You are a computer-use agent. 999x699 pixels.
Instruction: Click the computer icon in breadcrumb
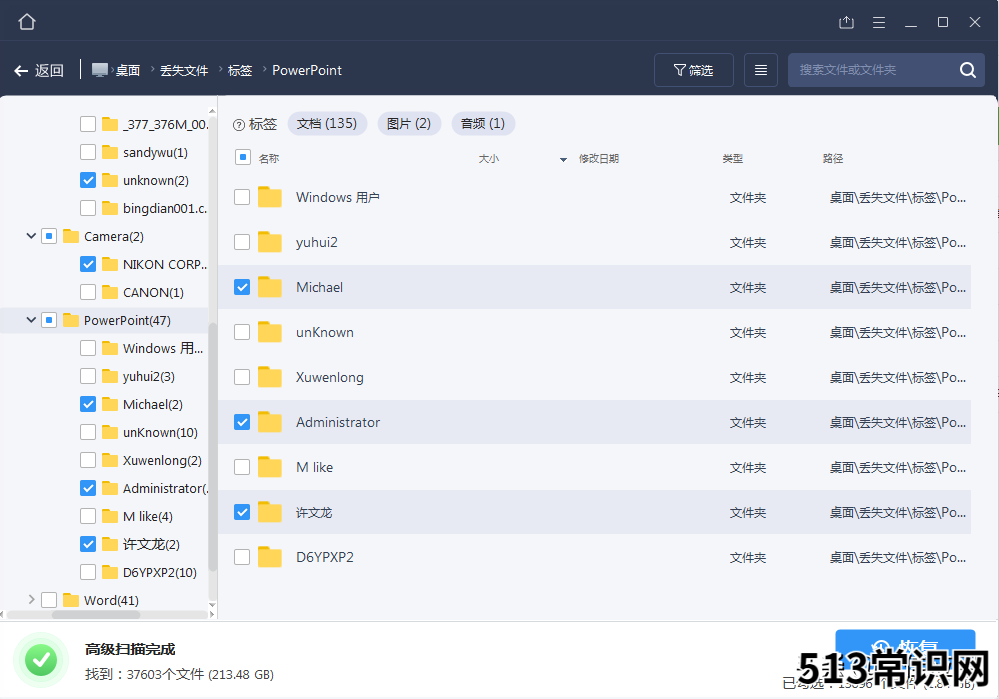pos(100,70)
